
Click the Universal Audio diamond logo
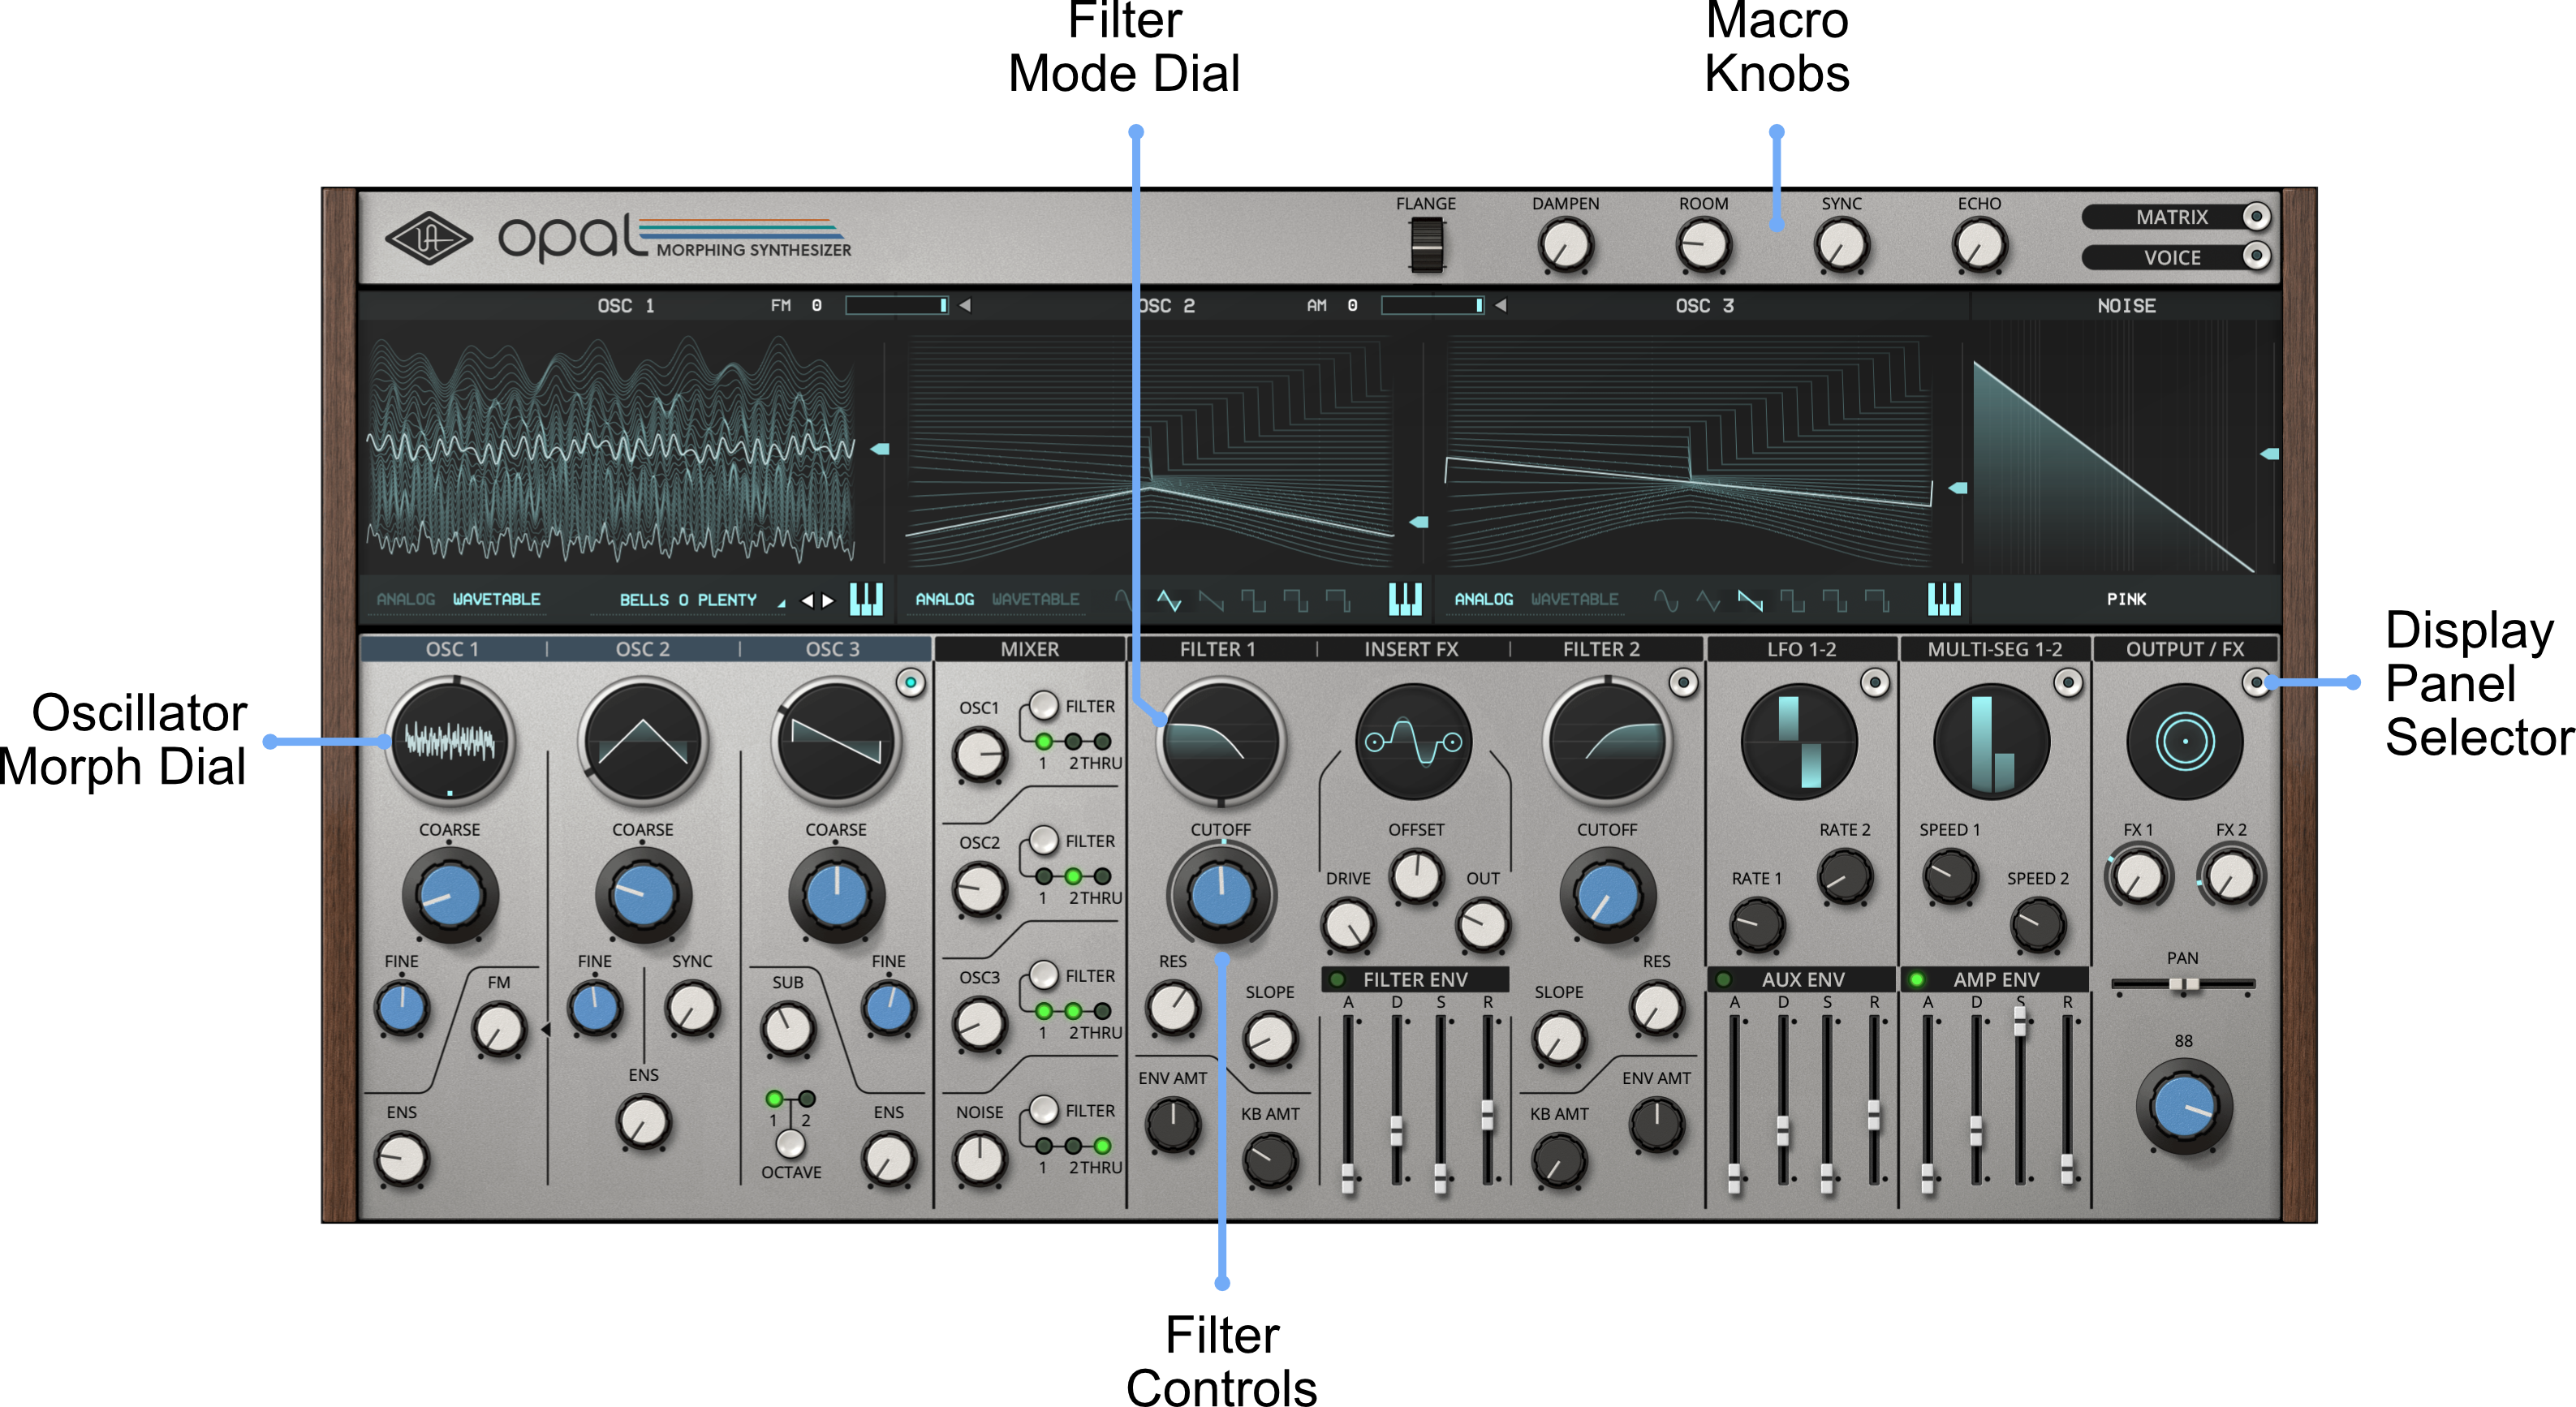tap(429, 238)
